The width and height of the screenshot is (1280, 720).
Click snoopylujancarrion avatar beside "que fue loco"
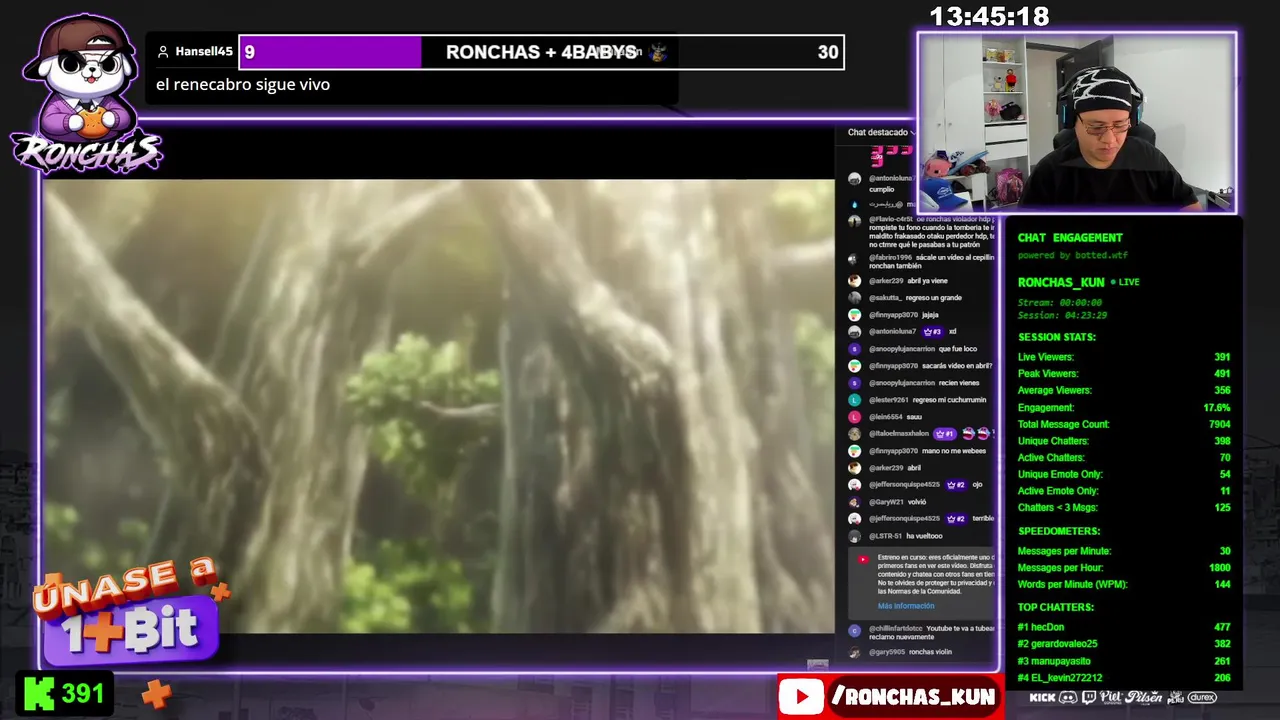point(854,349)
